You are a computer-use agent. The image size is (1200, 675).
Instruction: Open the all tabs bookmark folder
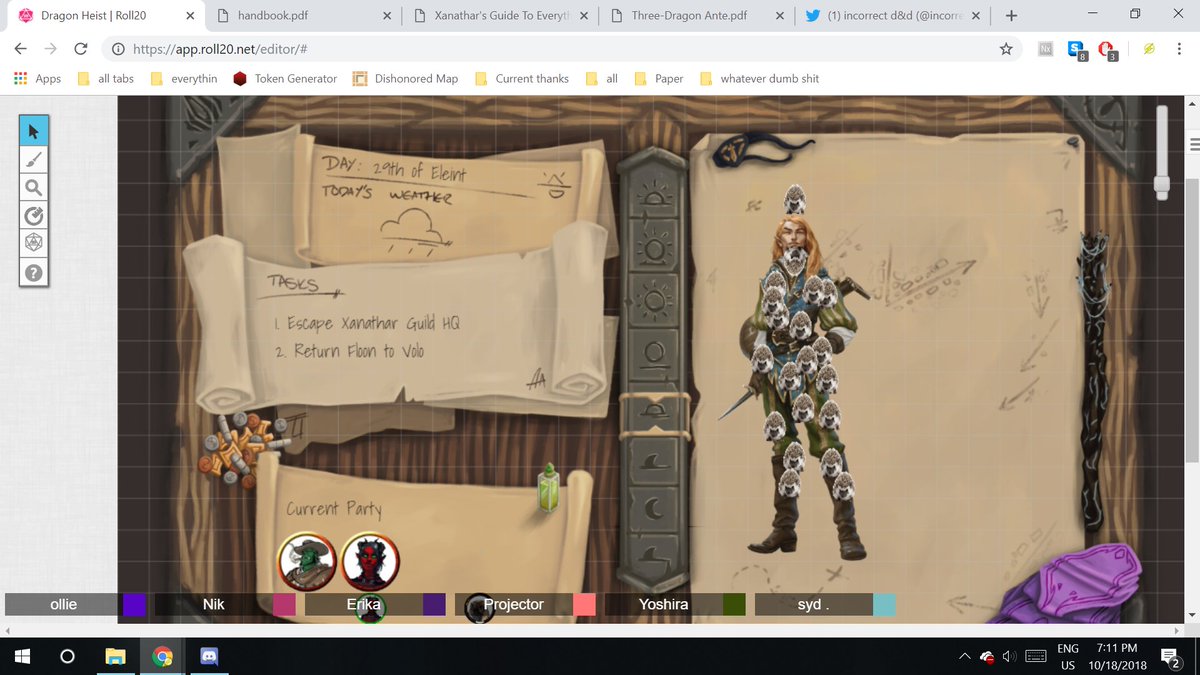point(106,79)
